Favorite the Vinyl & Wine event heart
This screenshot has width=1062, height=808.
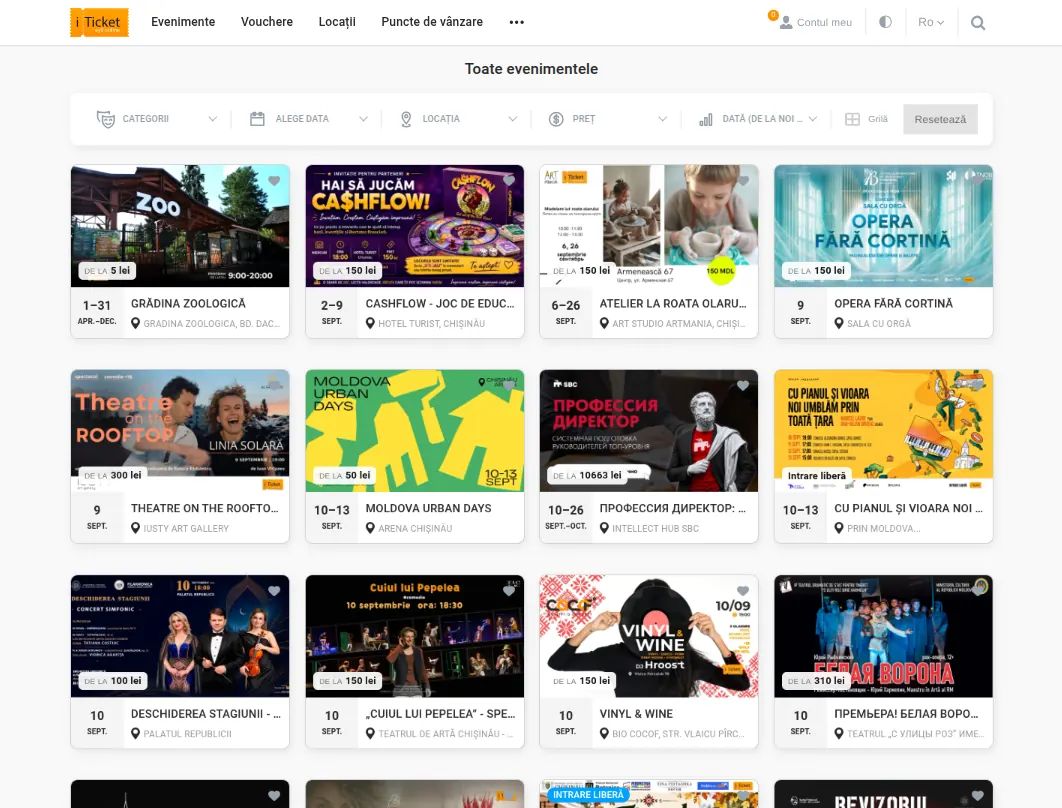click(743, 591)
